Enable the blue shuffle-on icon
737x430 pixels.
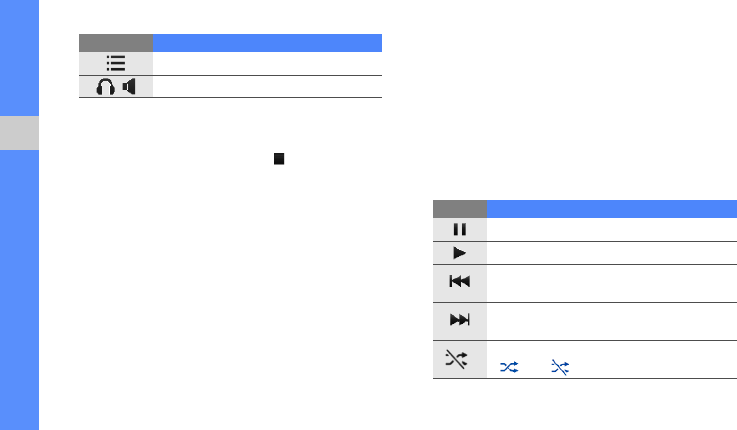click(x=509, y=367)
